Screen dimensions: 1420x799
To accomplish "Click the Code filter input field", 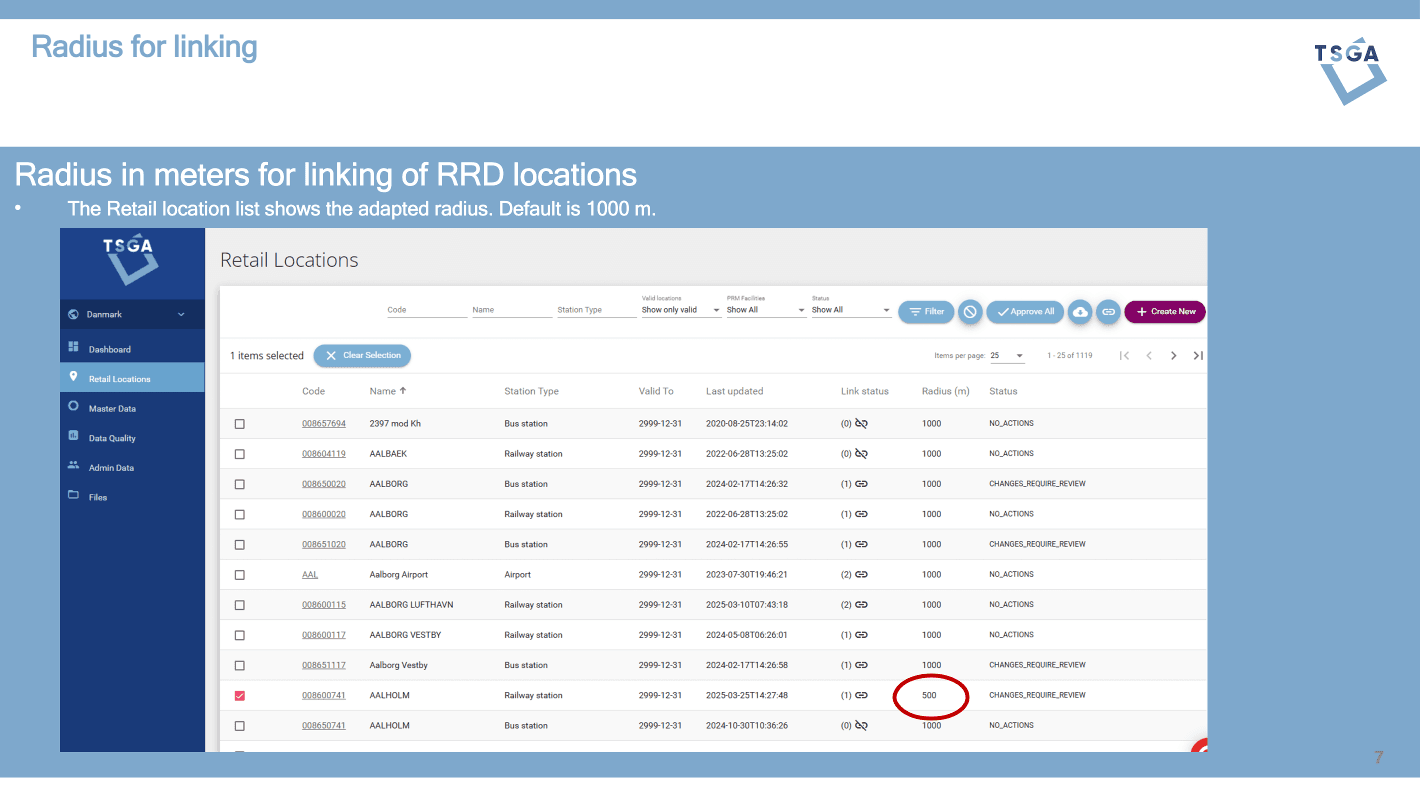I will pyautogui.click(x=427, y=310).
